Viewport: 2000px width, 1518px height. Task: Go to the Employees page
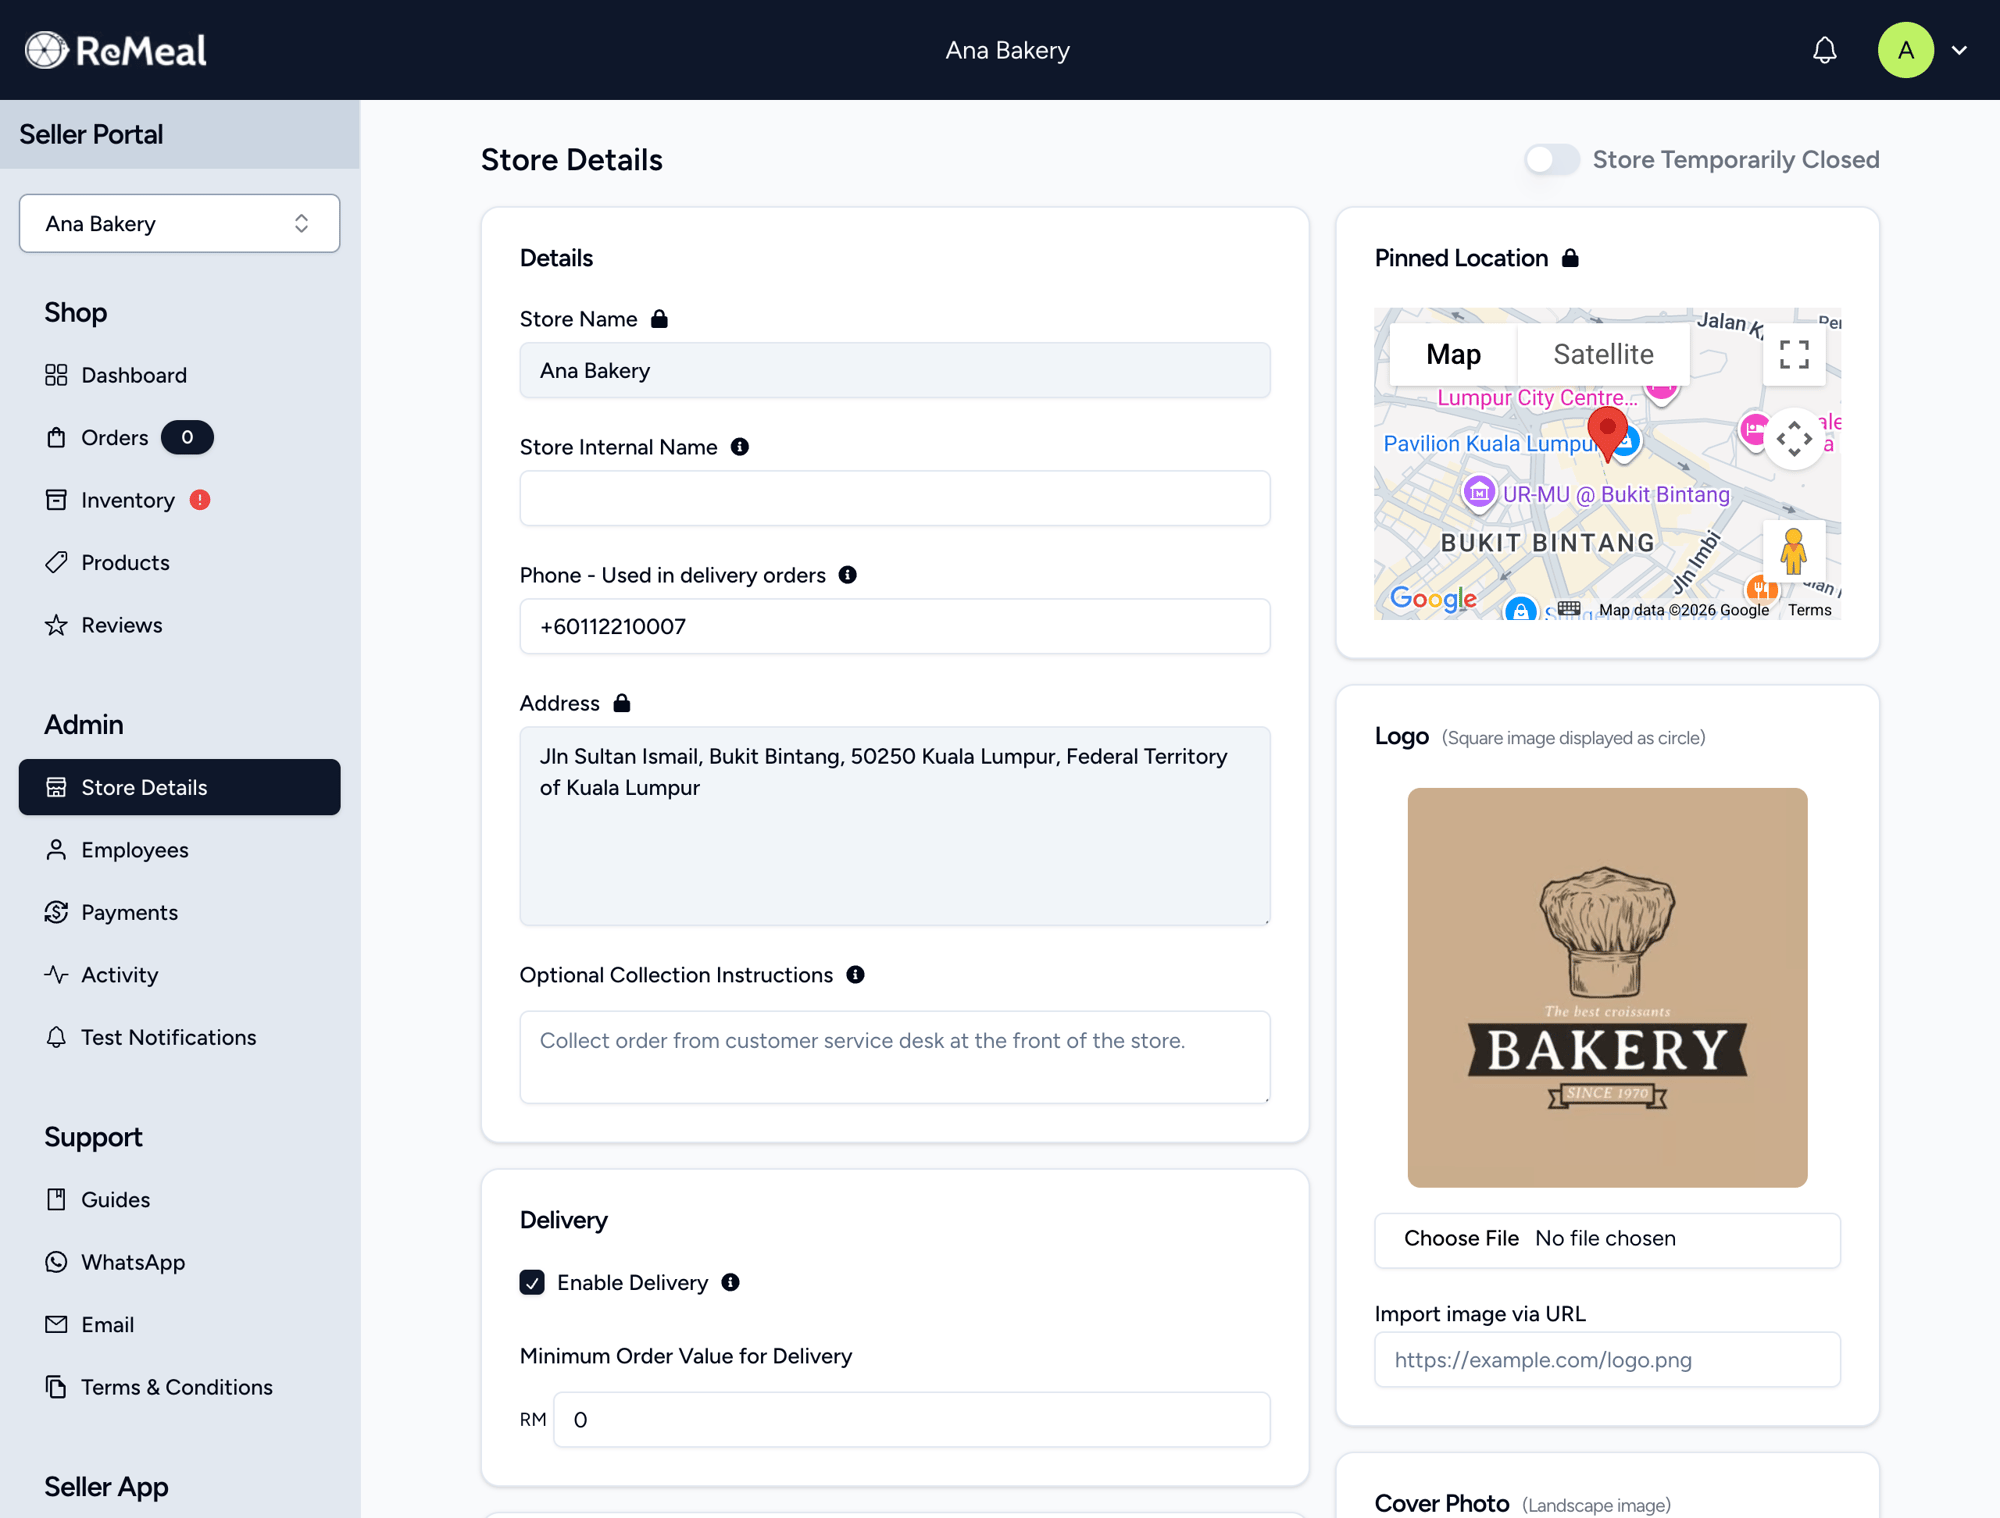click(x=134, y=850)
